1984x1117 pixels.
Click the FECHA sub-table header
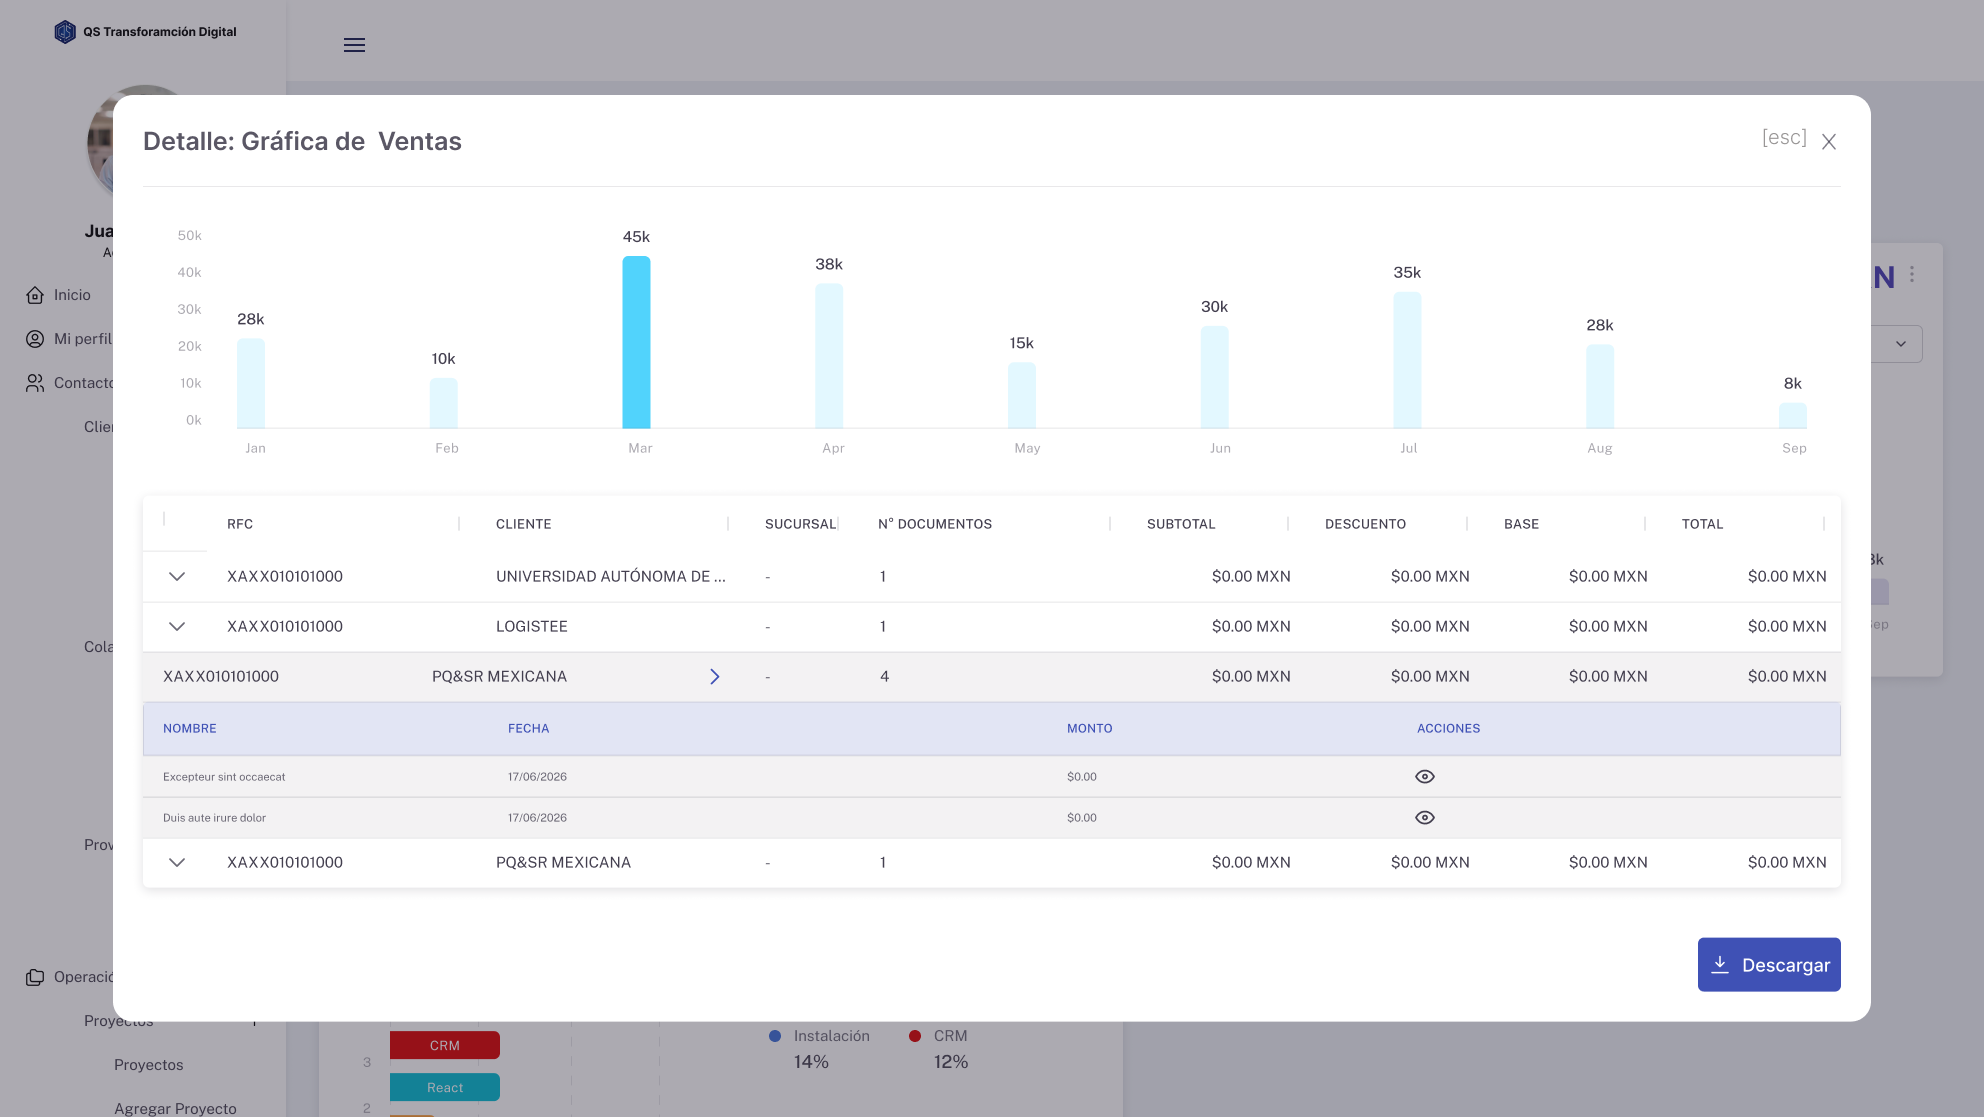coord(529,729)
